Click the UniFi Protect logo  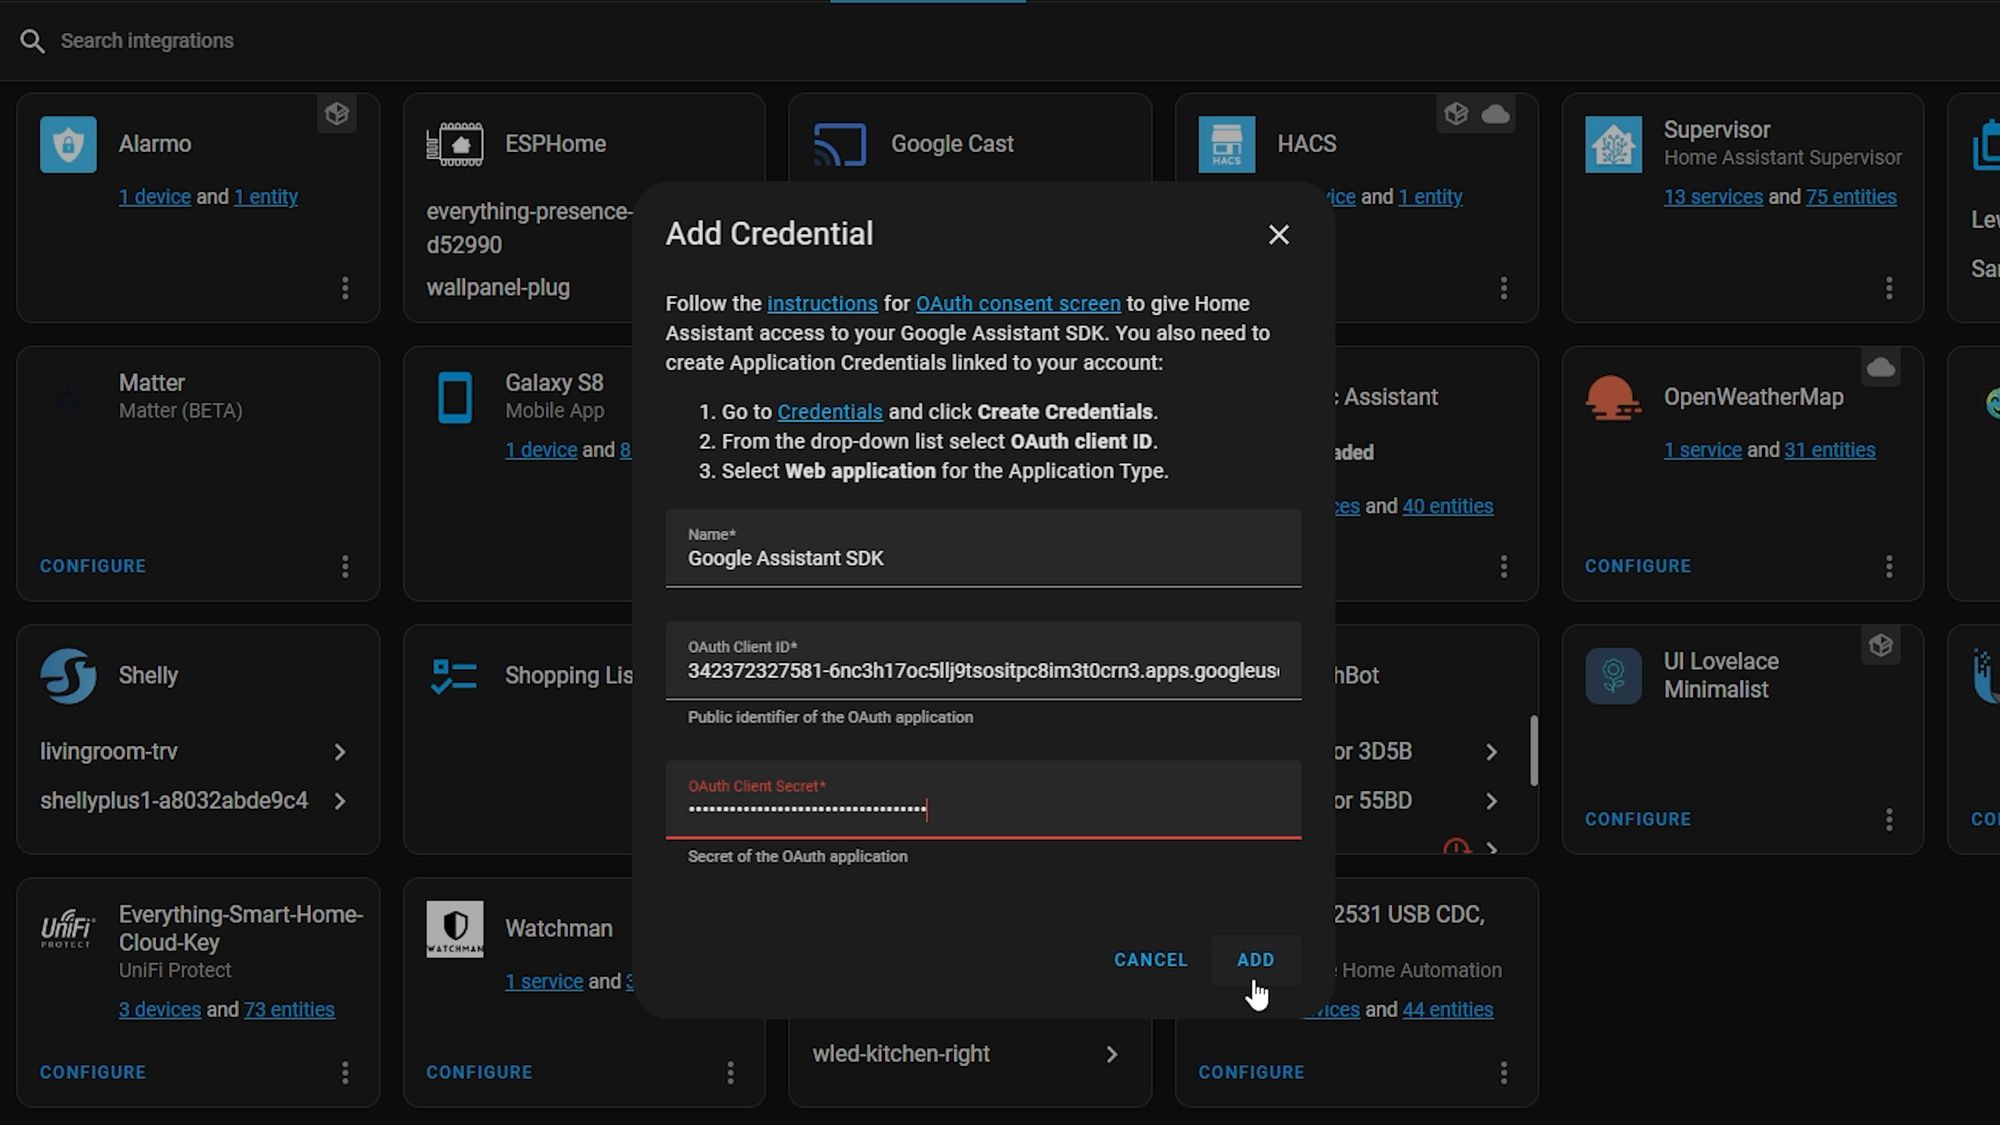tap(68, 929)
